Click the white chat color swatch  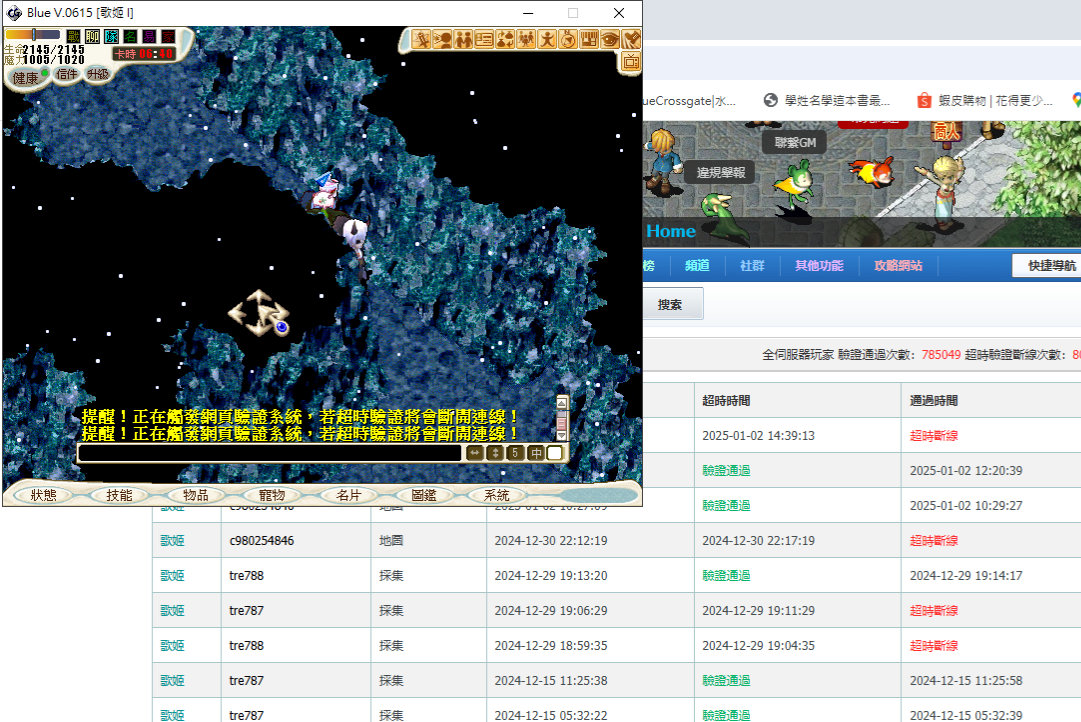point(555,453)
